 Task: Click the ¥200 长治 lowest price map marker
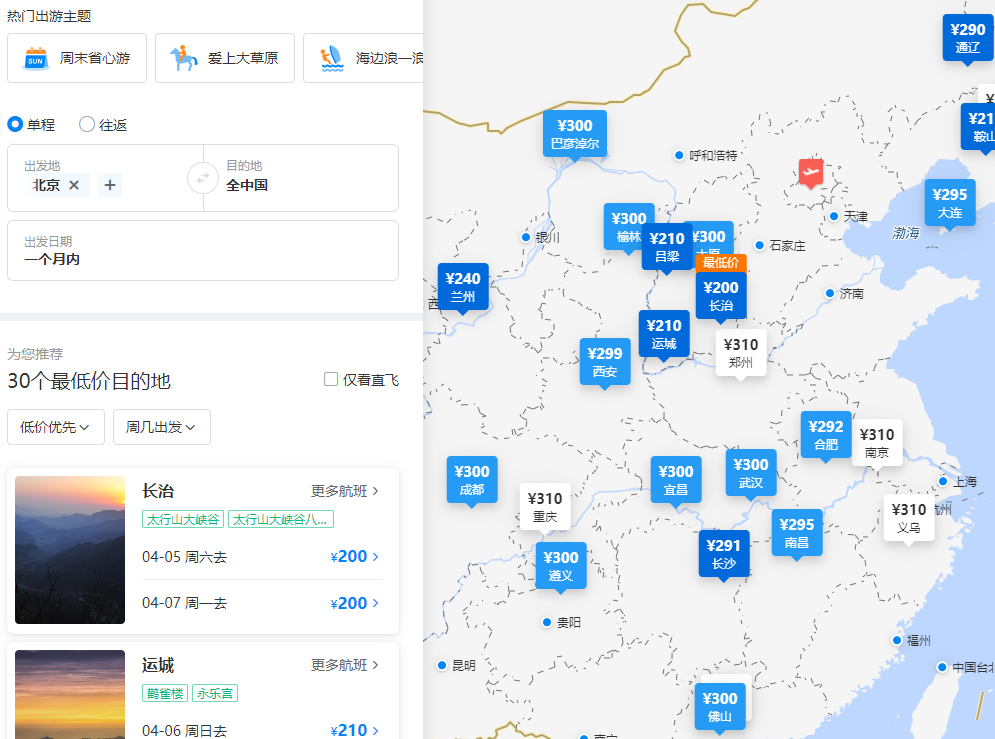click(x=721, y=295)
